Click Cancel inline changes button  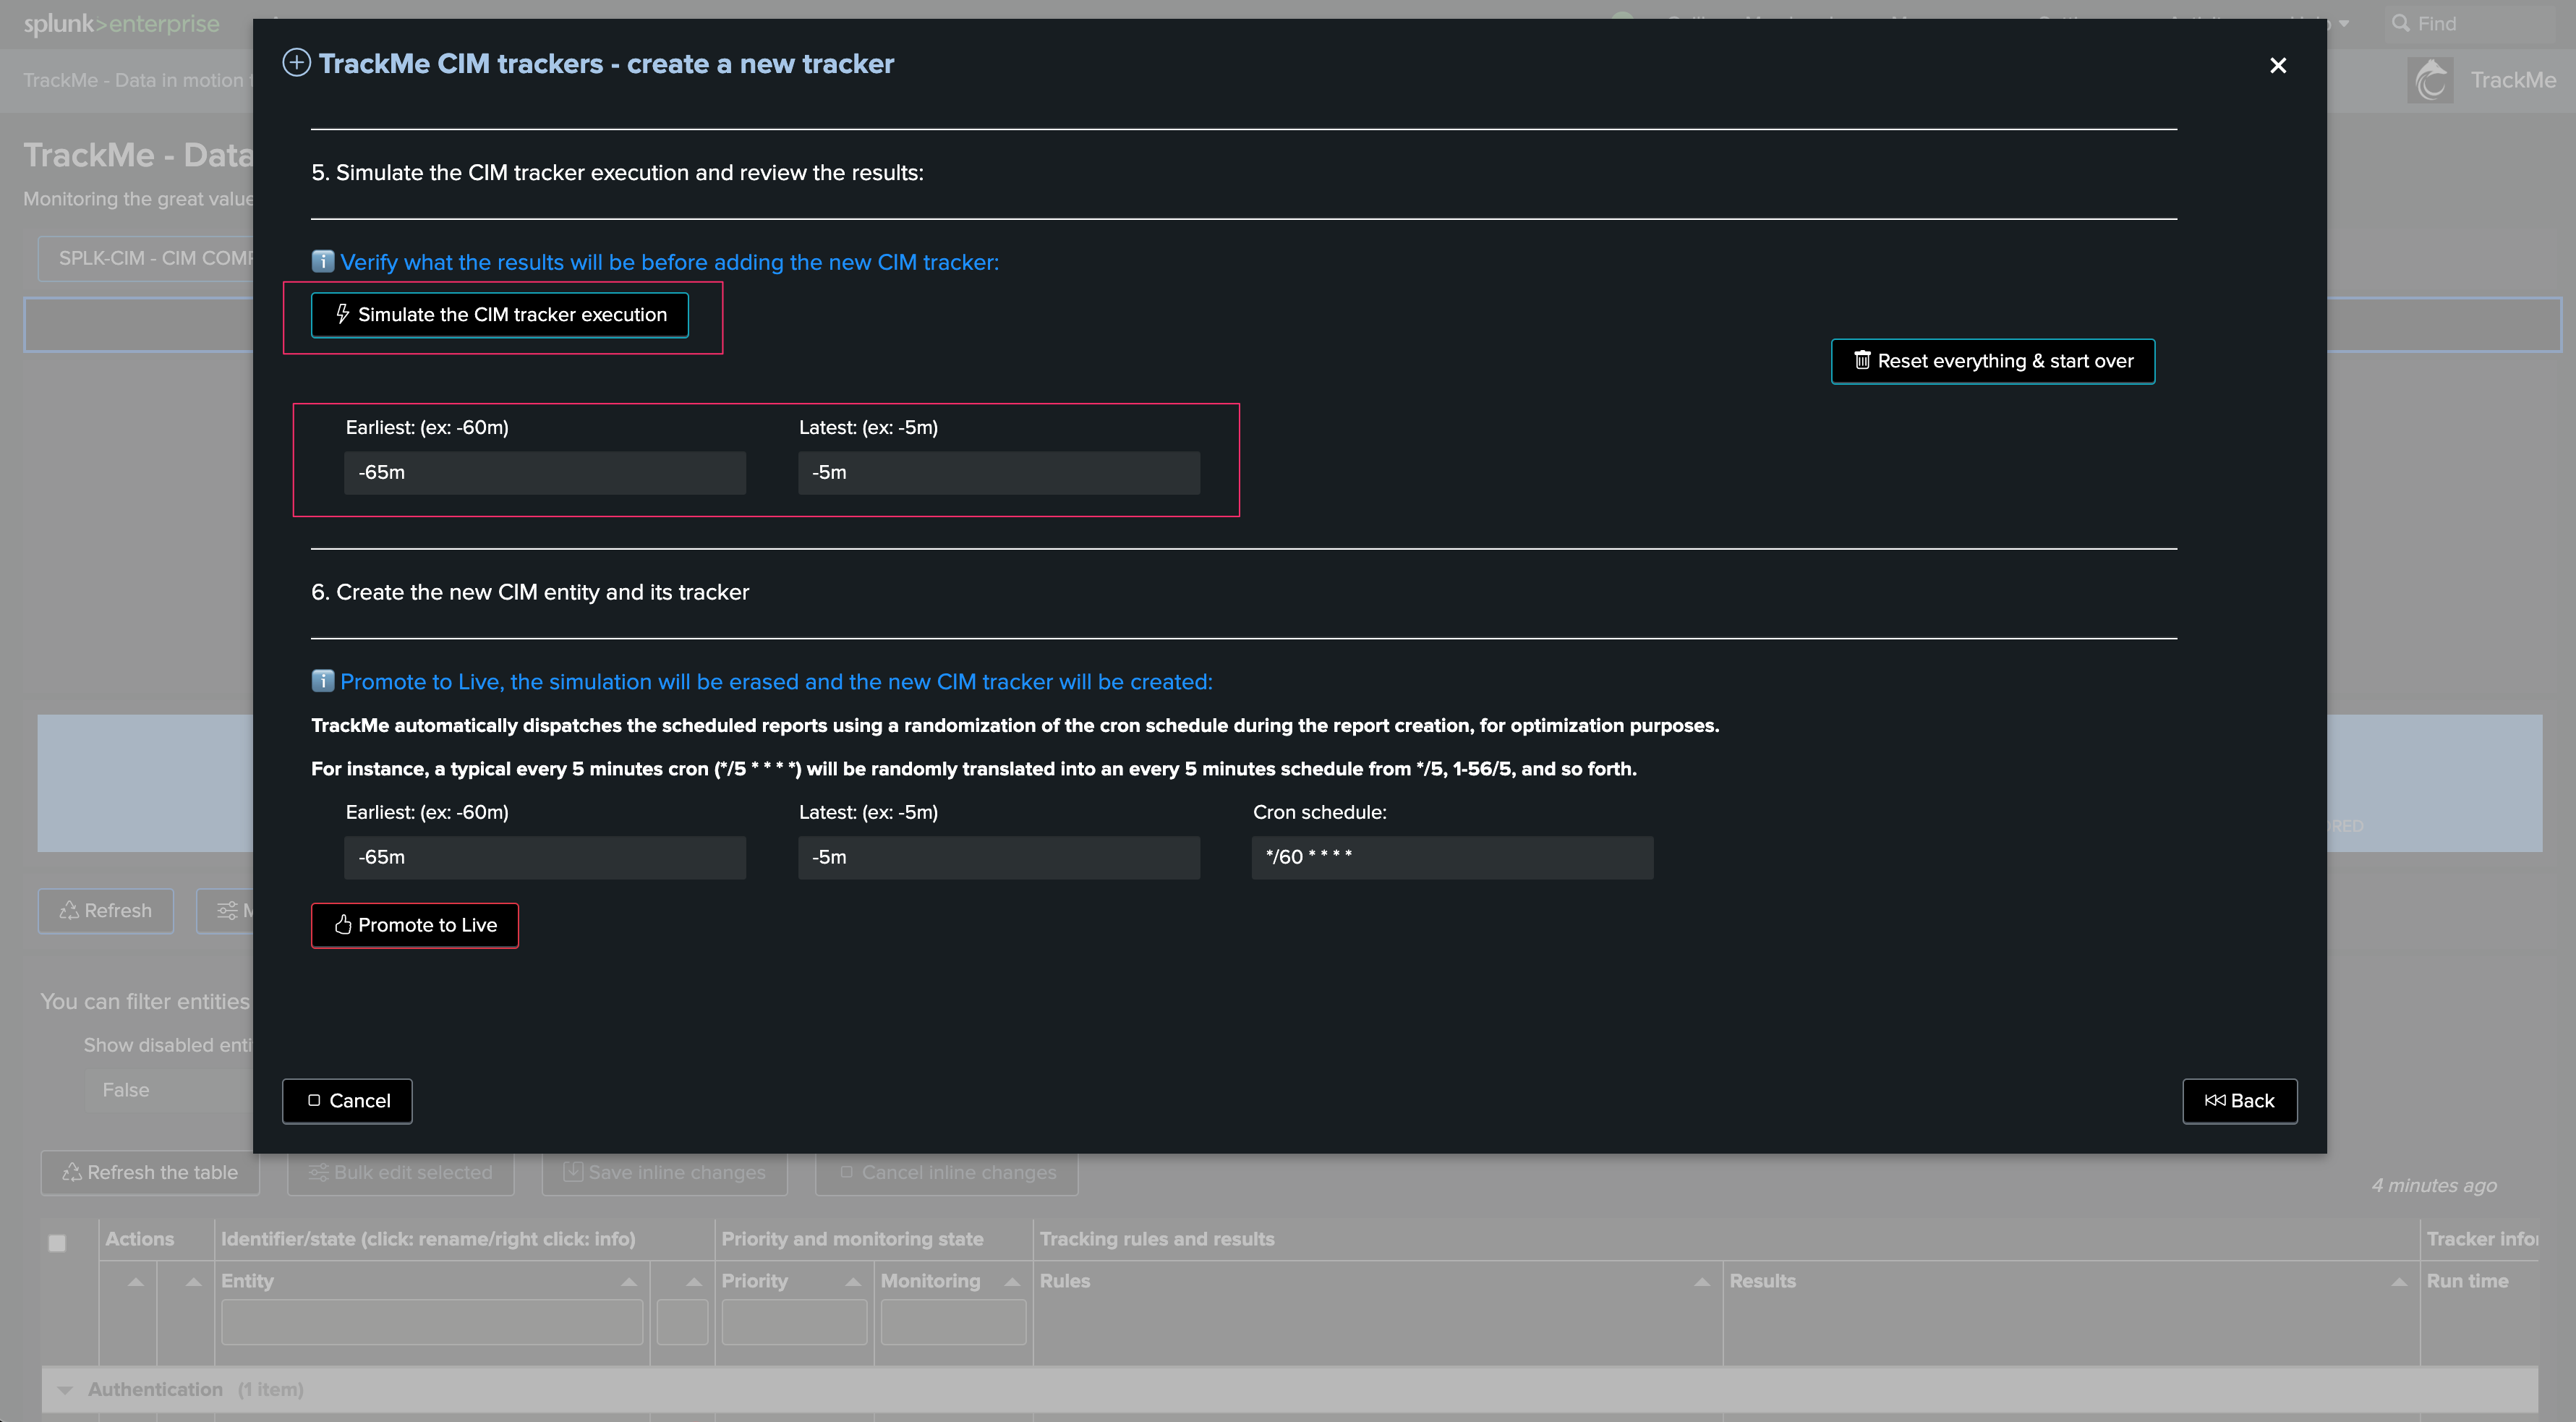coord(947,1172)
